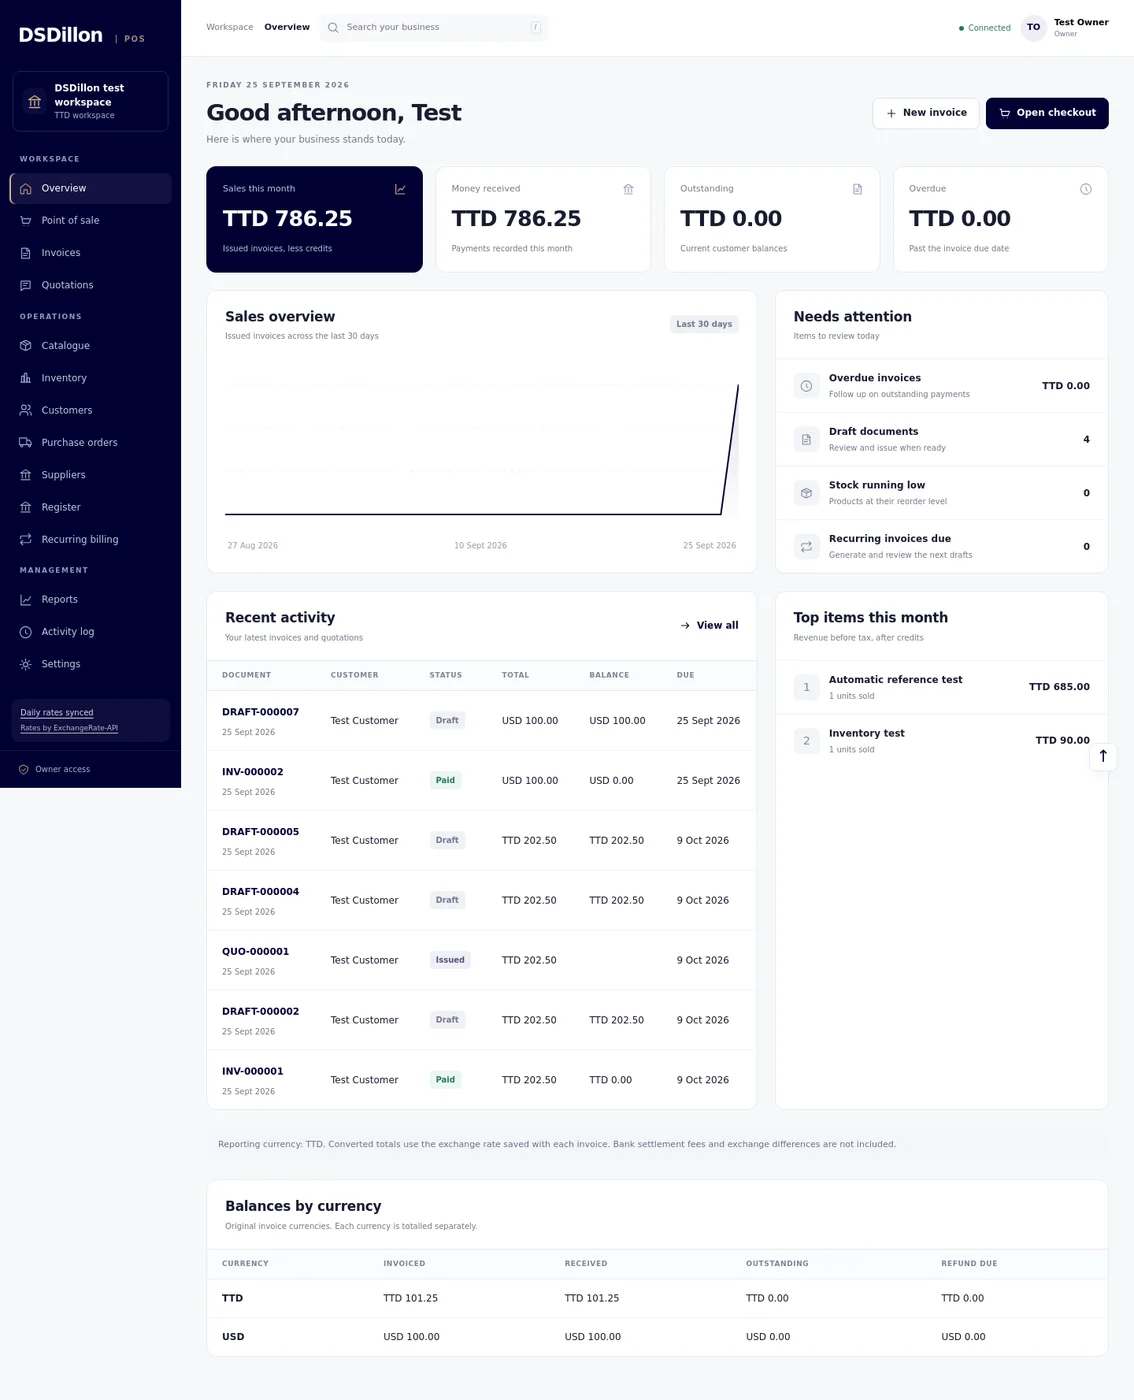
Task: Open the Quotations menu item
Action: coord(90,285)
